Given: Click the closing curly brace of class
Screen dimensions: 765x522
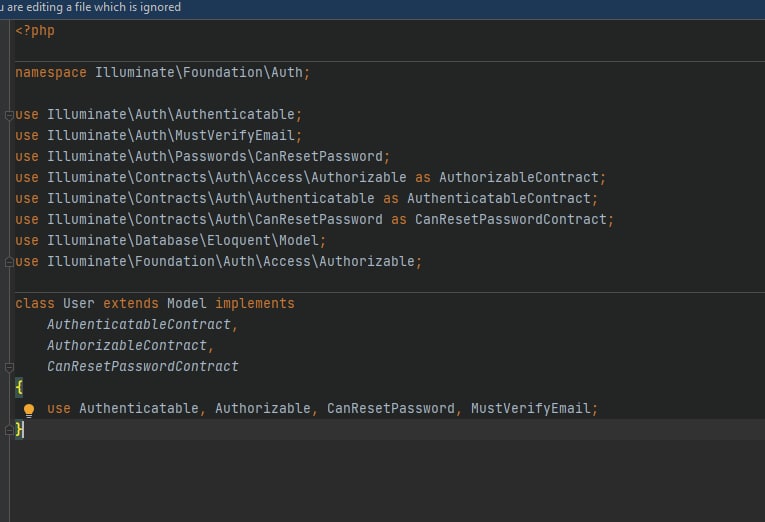Looking at the screenshot, I should pos(19,429).
